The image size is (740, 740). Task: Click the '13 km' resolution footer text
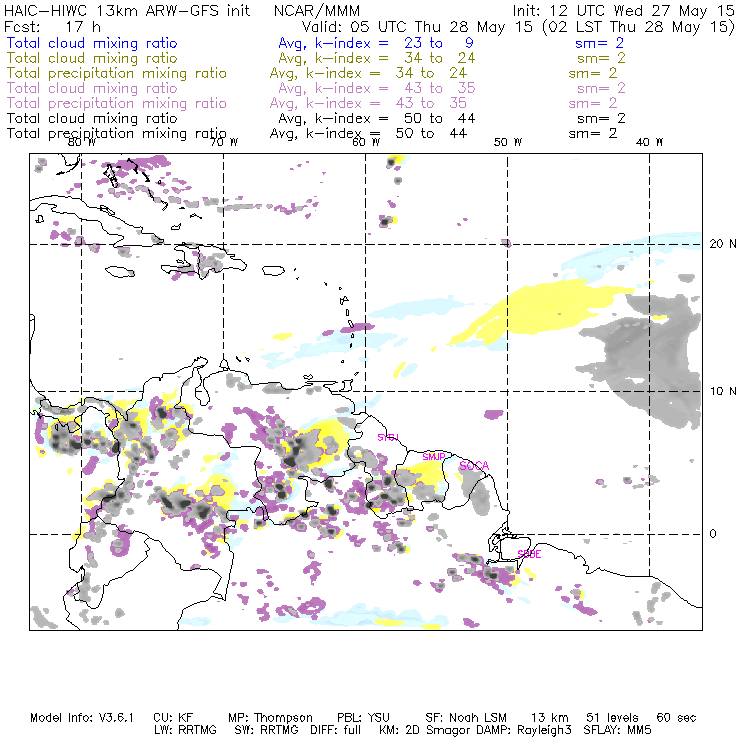(550, 718)
